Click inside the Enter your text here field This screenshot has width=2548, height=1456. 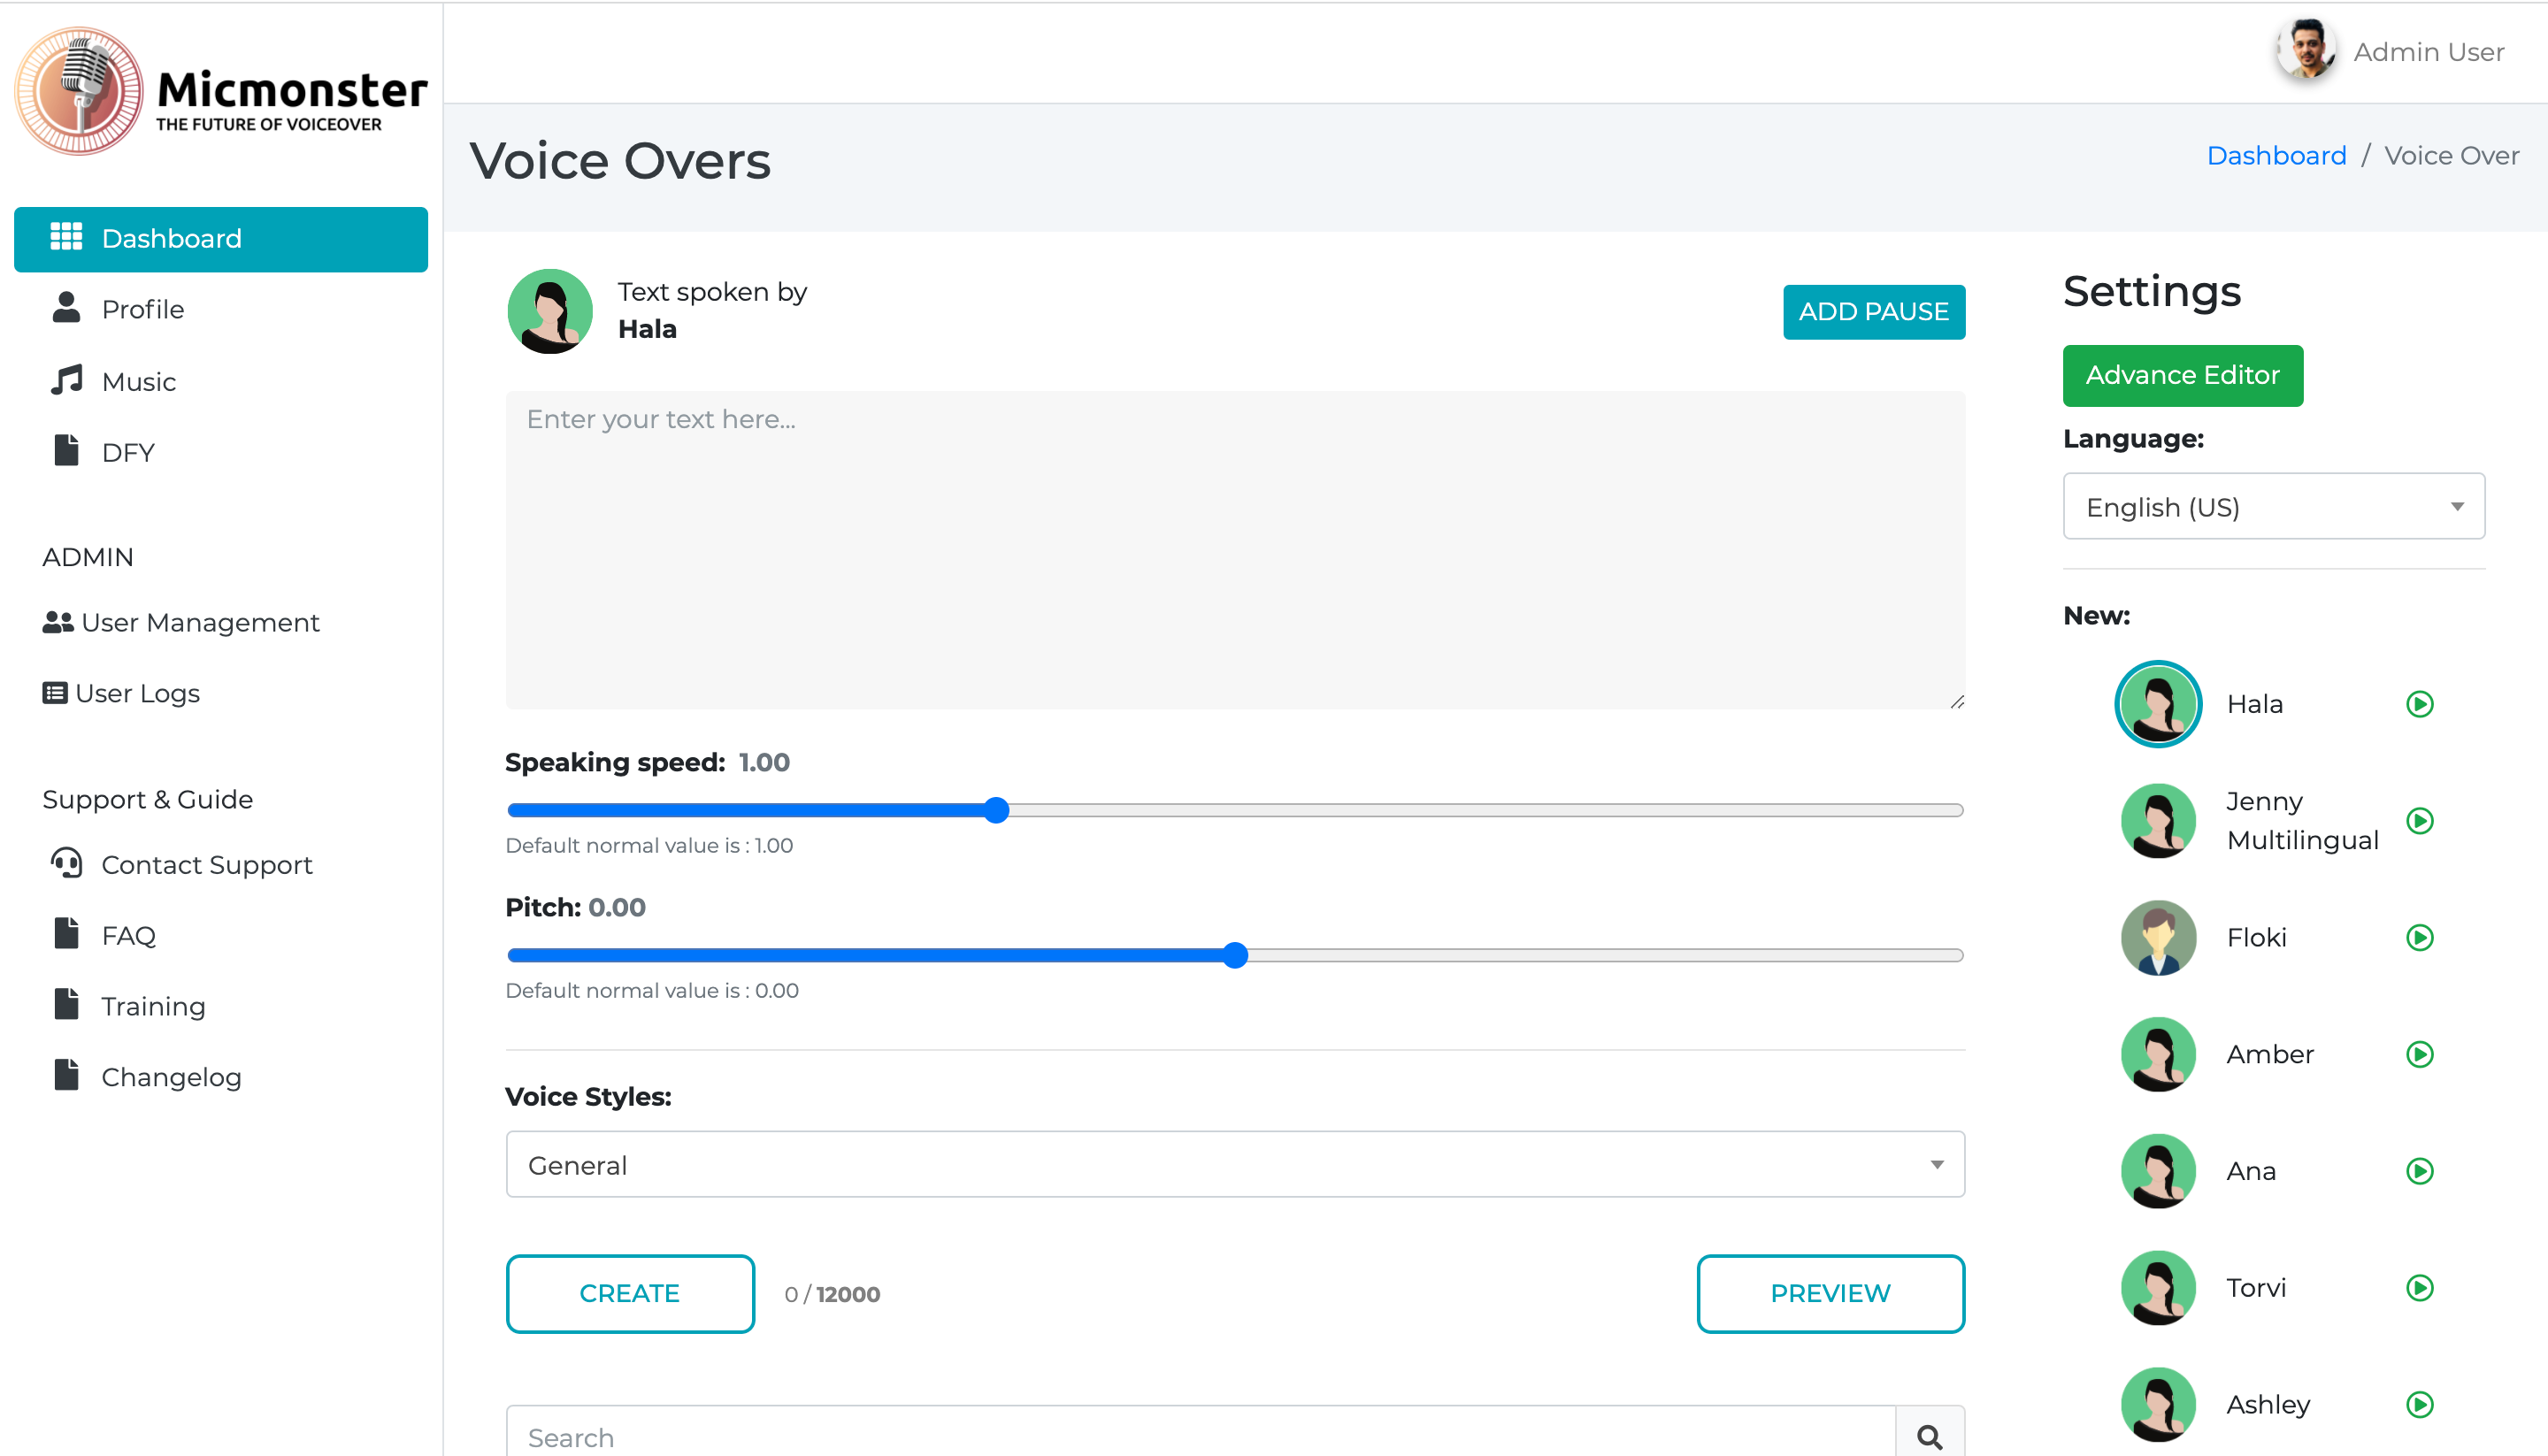pos(1234,550)
